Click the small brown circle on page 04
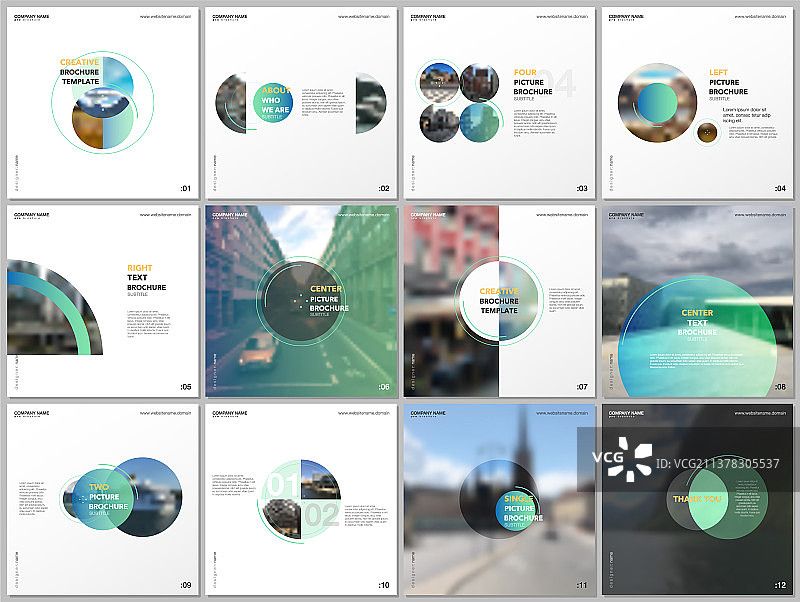This screenshot has width=800, height=602. click(x=707, y=132)
